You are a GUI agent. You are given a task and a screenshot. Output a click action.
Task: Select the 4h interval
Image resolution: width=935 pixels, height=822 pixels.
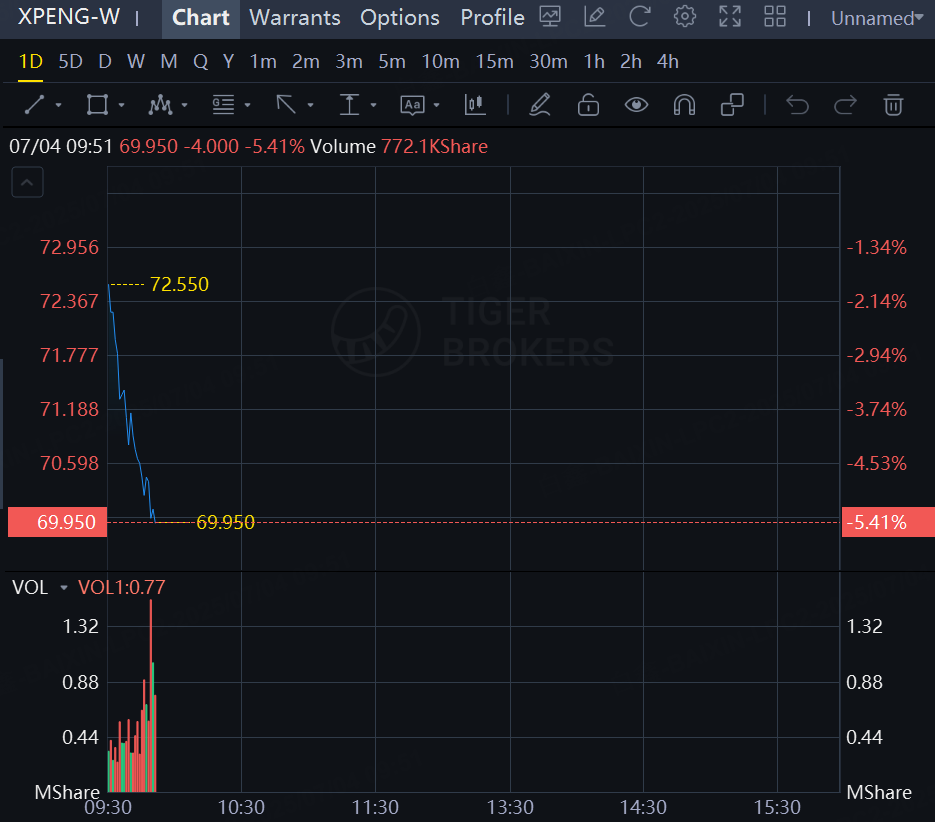point(668,61)
